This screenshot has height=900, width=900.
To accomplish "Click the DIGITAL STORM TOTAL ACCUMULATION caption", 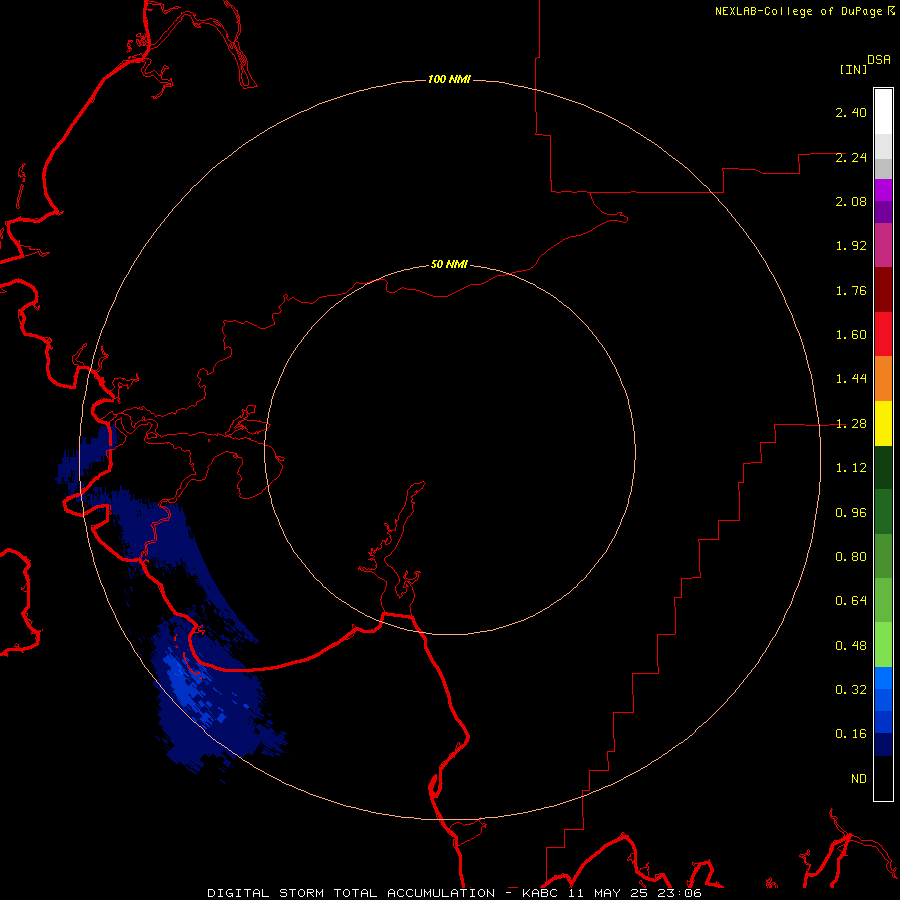I will tap(351, 893).
